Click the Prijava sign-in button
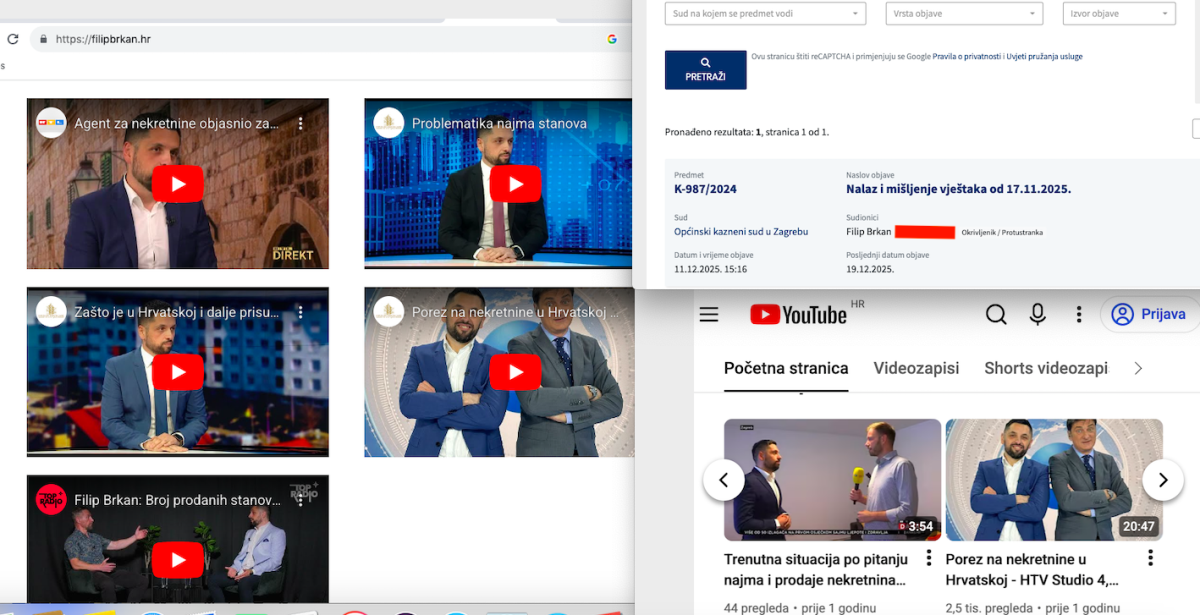 pyautogui.click(x=1150, y=315)
